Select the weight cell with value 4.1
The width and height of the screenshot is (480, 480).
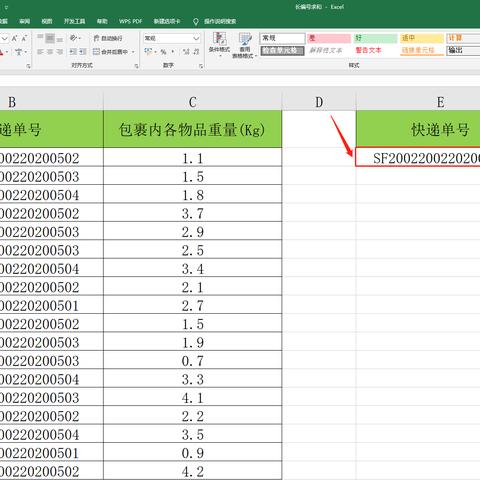point(193,397)
